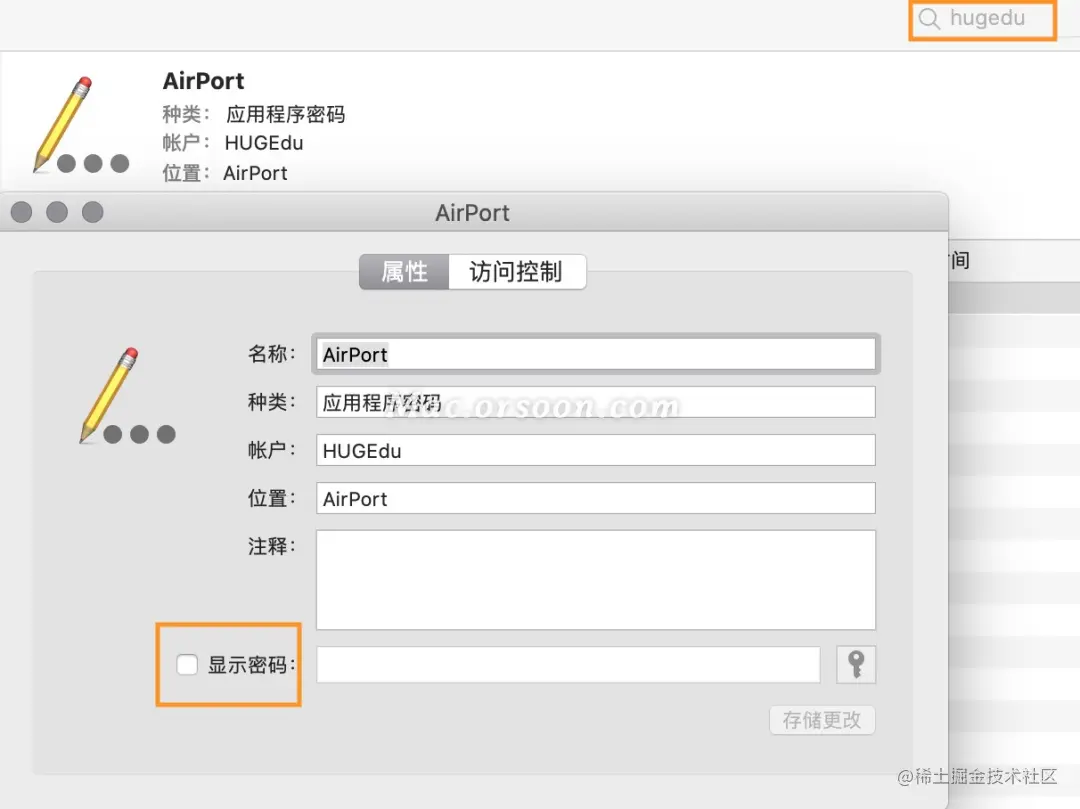
Task: Click the search magnifier icon in Keychain window
Action: (x=929, y=19)
